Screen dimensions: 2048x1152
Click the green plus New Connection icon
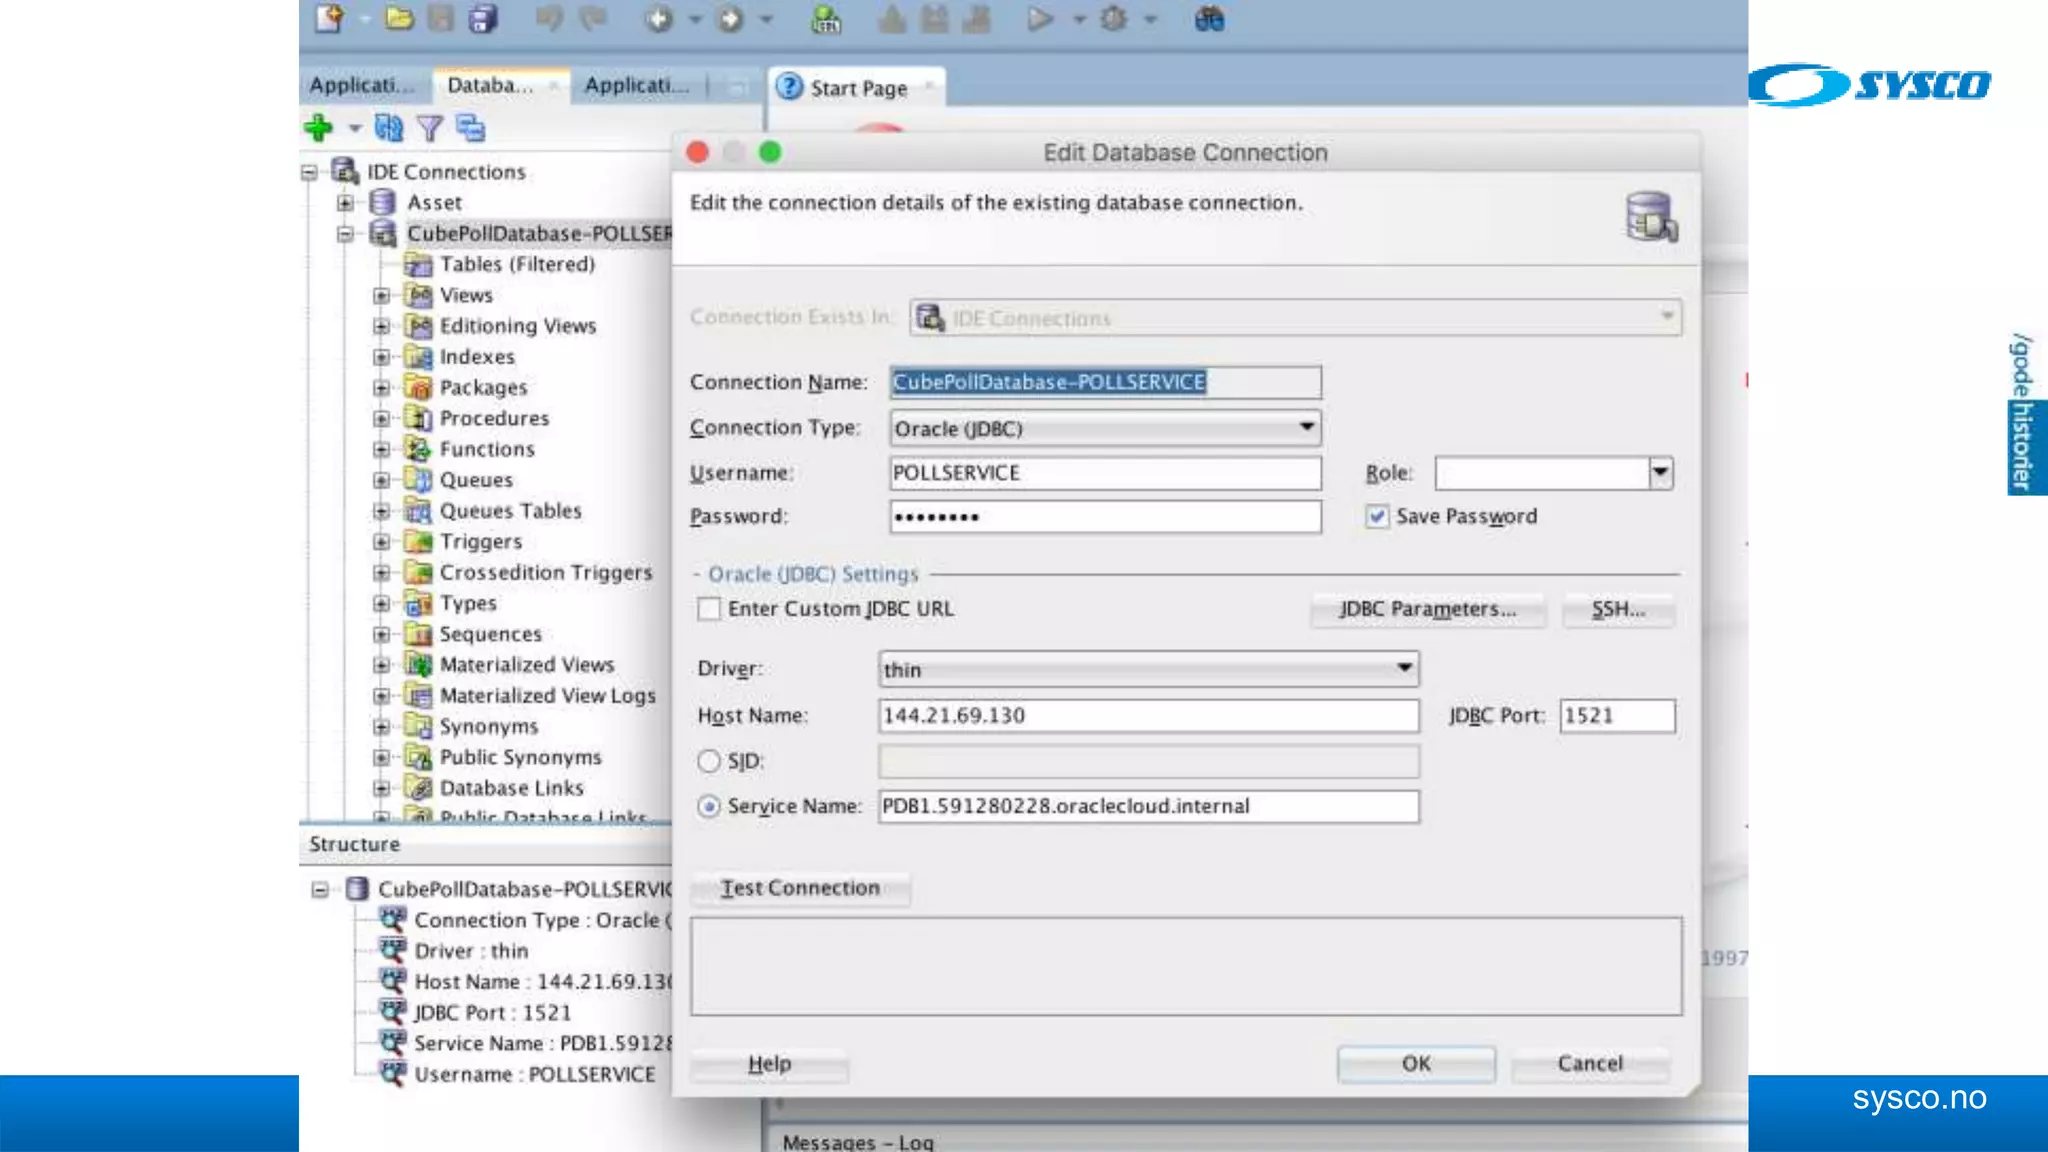pyautogui.click(x=318, y=128)
